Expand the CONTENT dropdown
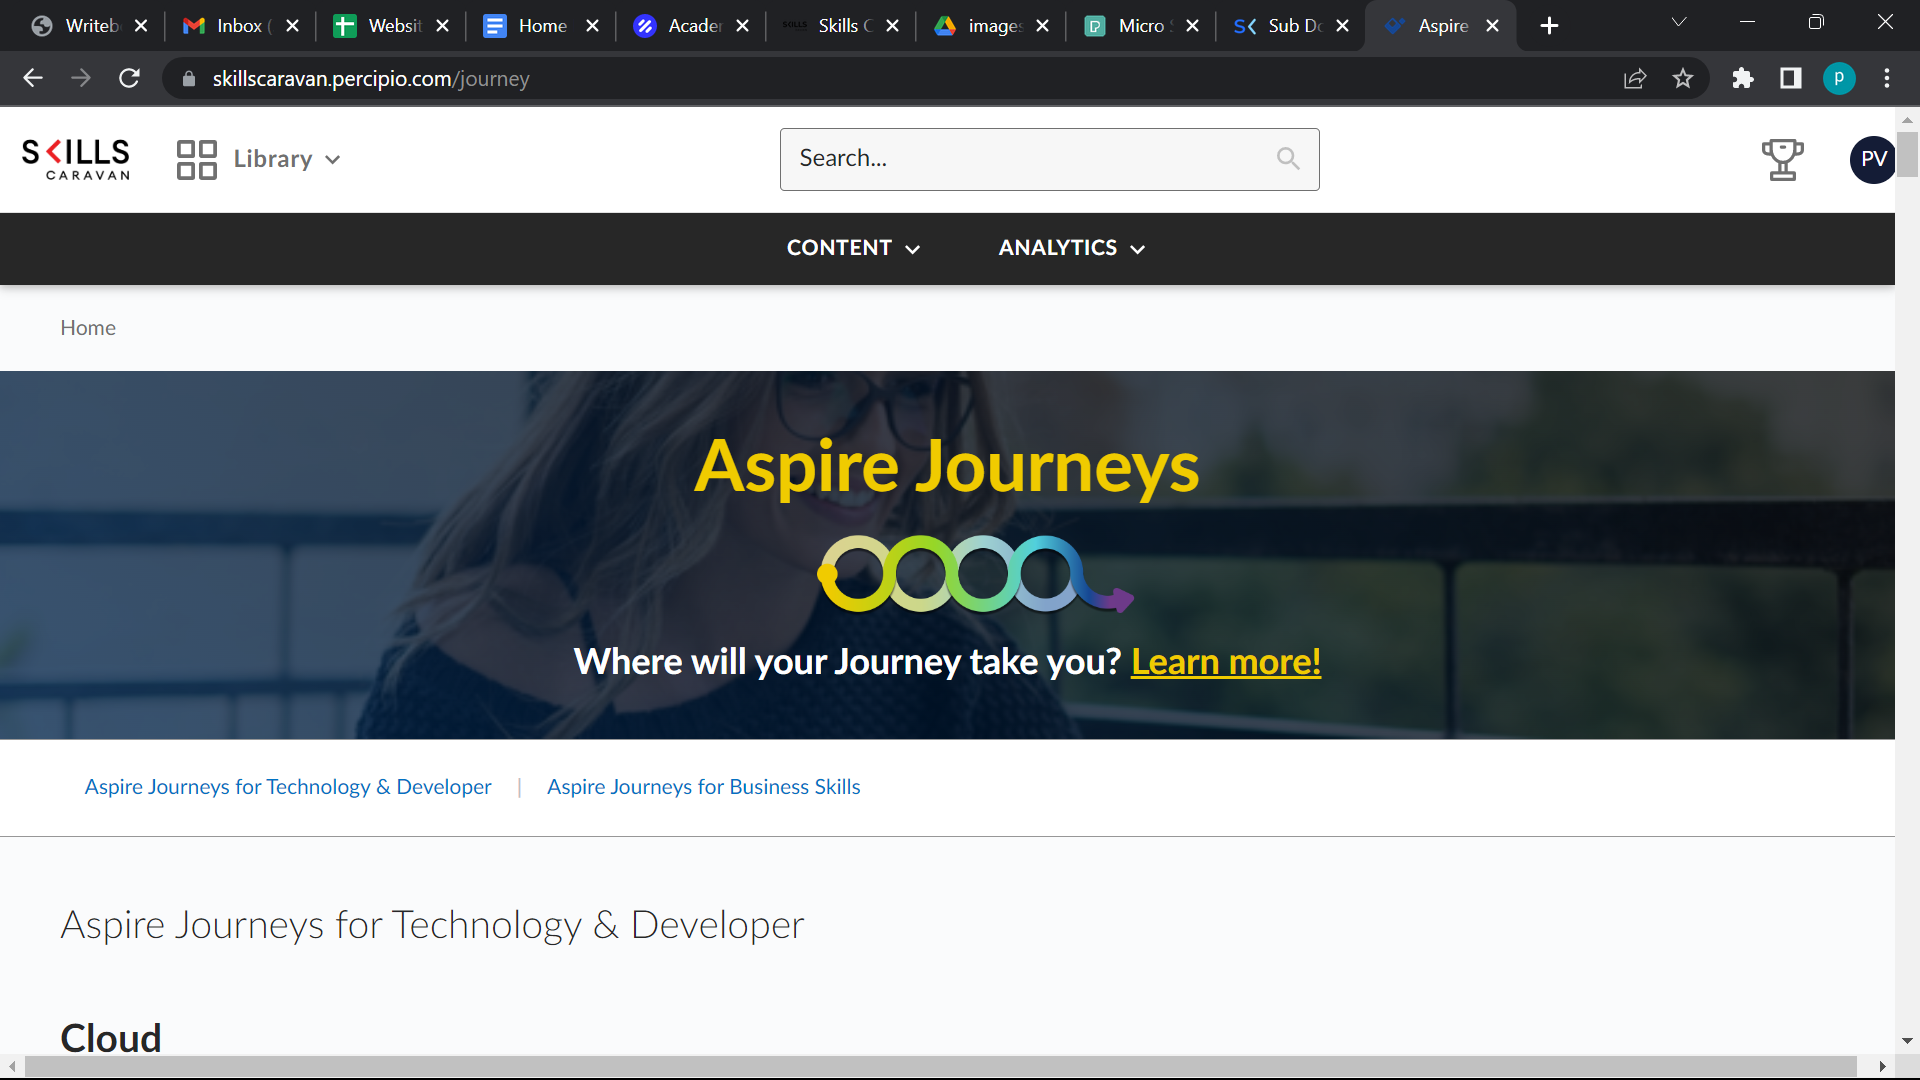The width and height of the screenshot is (1920, 1080). tap(853, 248)
